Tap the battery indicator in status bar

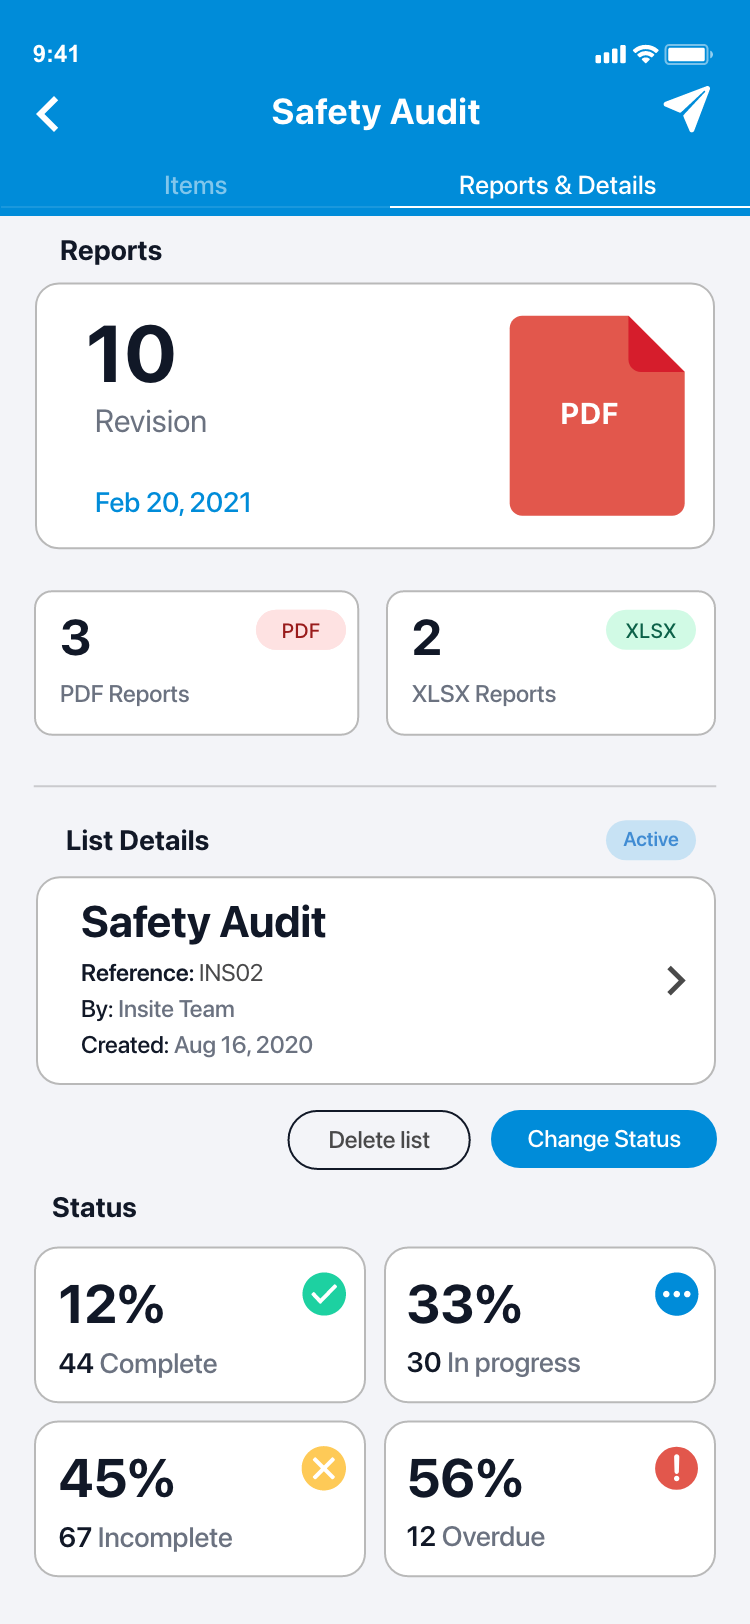click(x=688, y=54)
